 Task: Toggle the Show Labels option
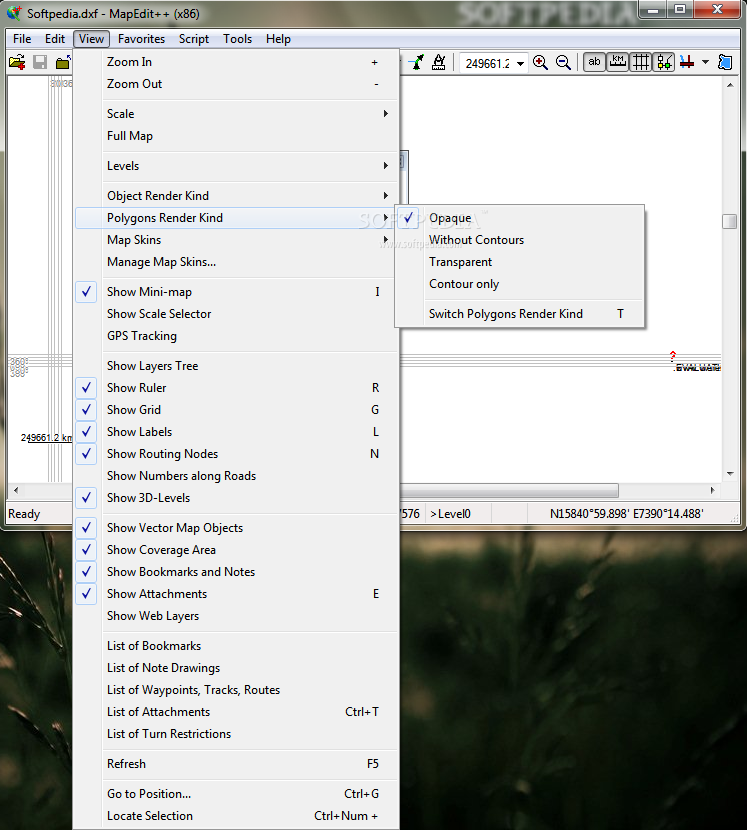(x=236, y=432)
